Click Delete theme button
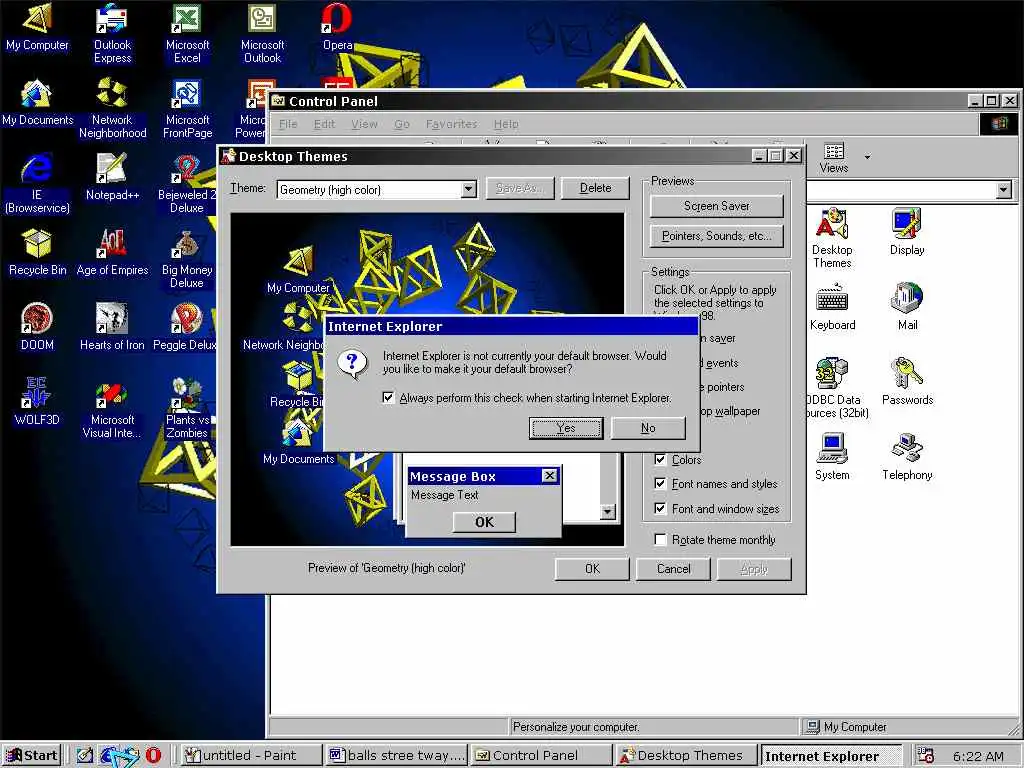 [595, 188]
